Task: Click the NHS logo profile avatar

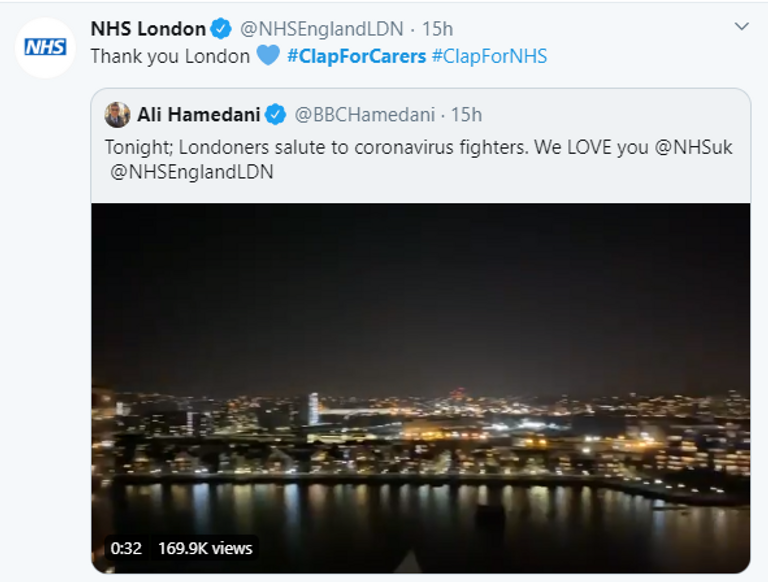Action: 45,47
